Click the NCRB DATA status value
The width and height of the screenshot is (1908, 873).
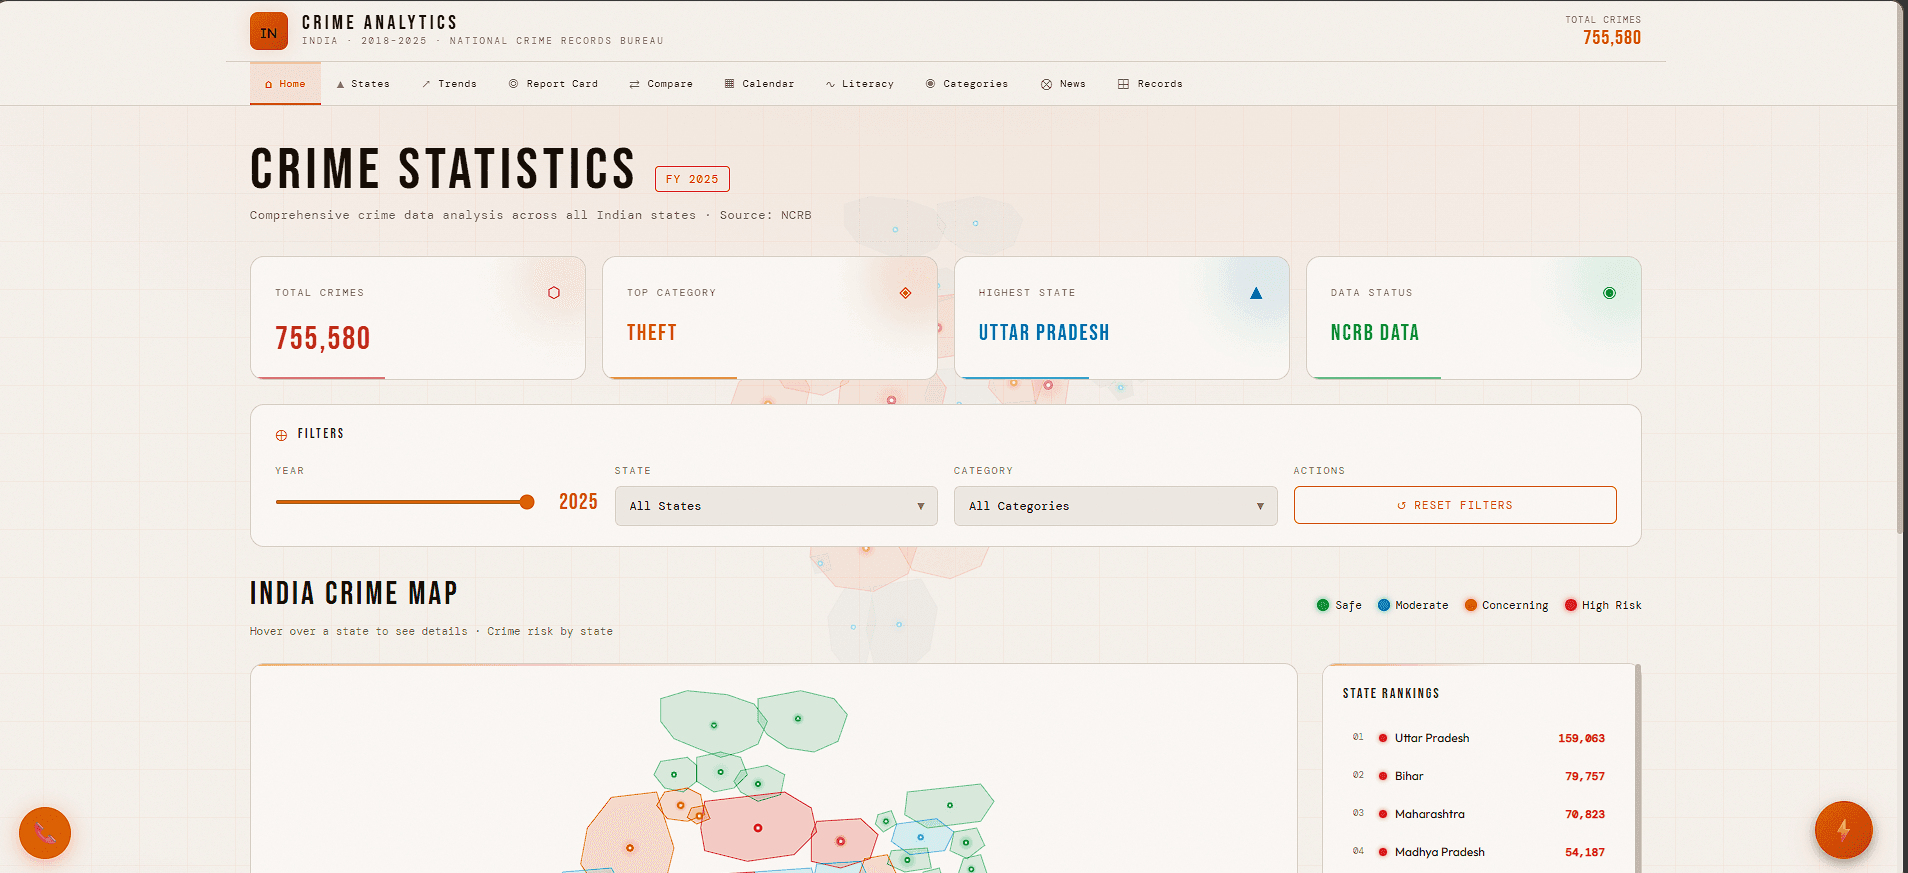[x=1375, y=333]
